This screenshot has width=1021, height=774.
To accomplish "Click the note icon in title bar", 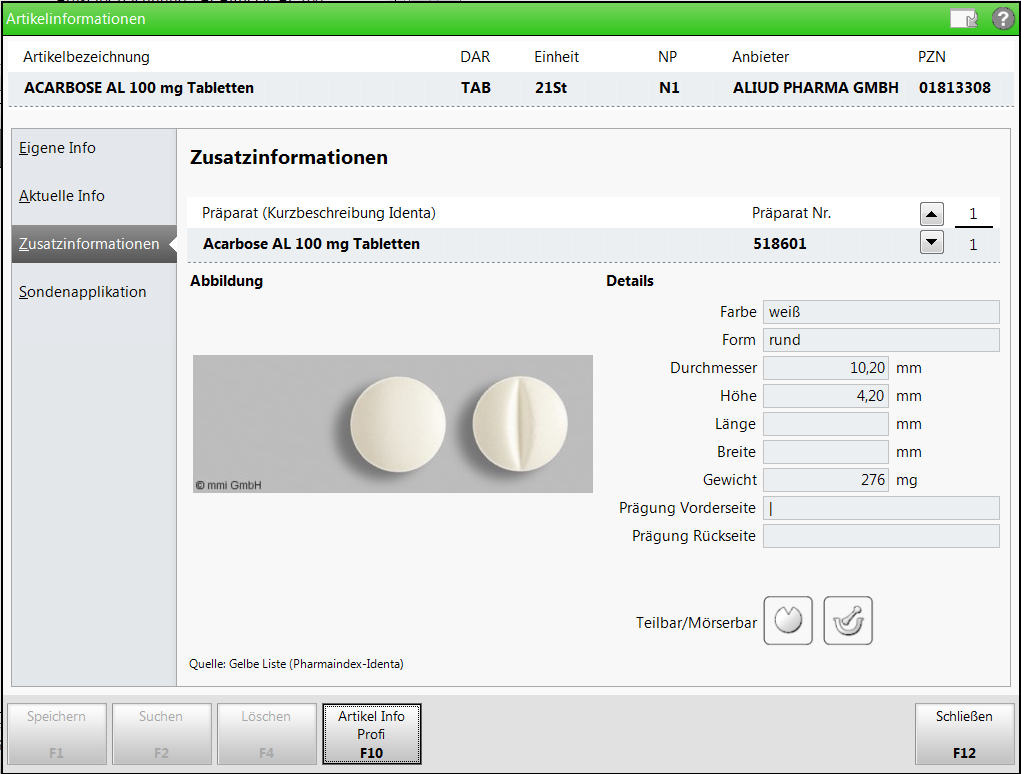I will tap(964, 18).
